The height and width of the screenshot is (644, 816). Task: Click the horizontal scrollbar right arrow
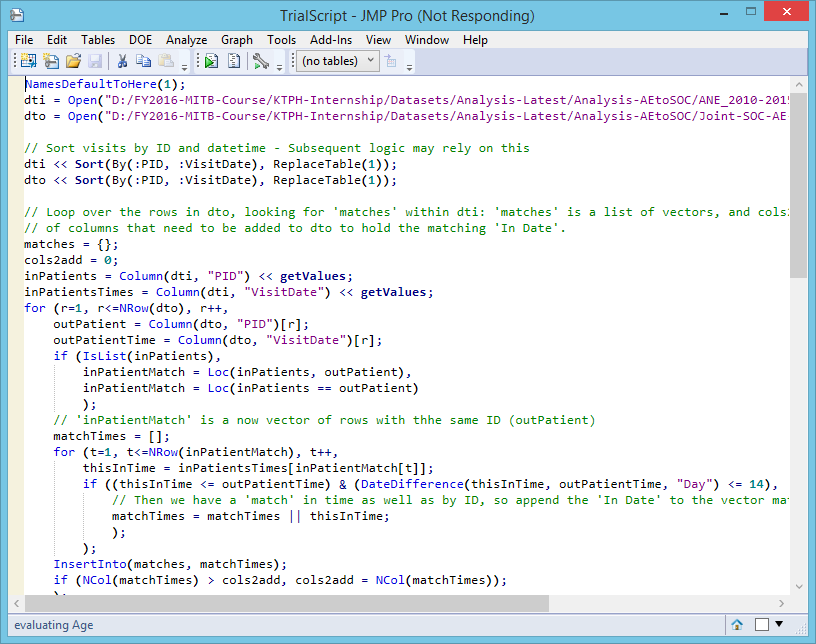pyautogui.click(x=781, y=603)
